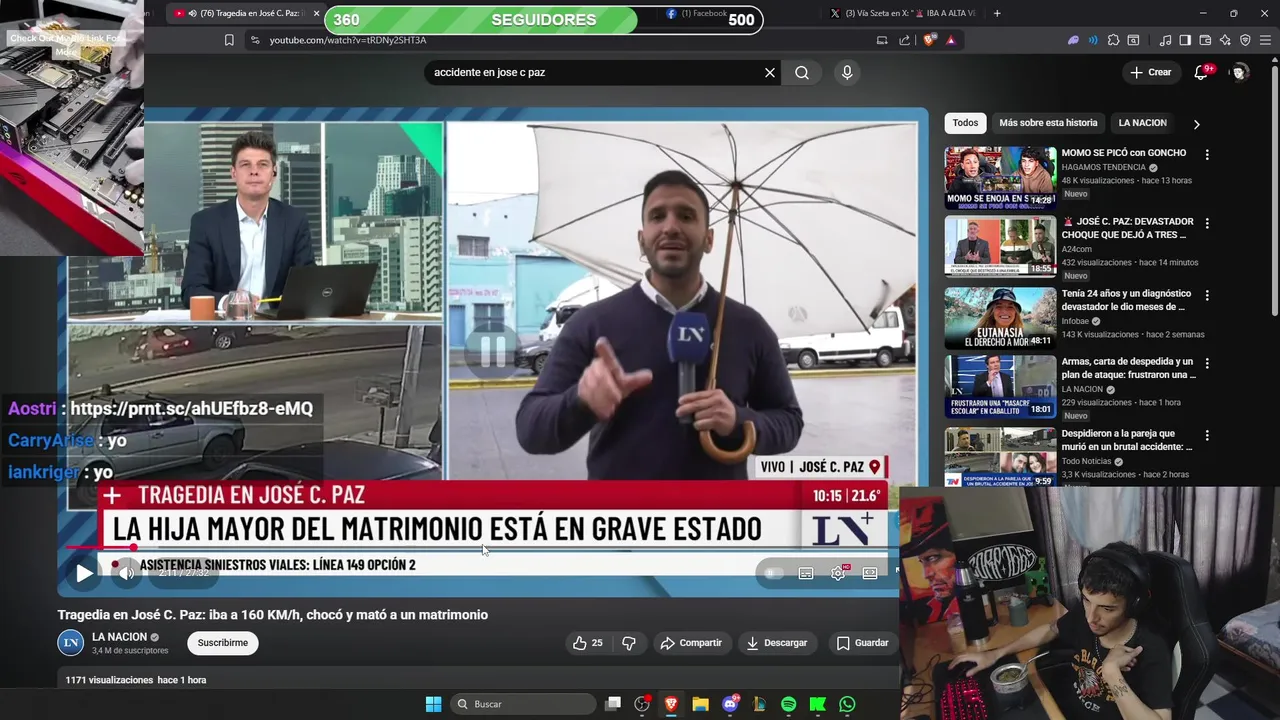Open Discord from taskbar
The image size is (1280, 720).
[x=730, y=704]
